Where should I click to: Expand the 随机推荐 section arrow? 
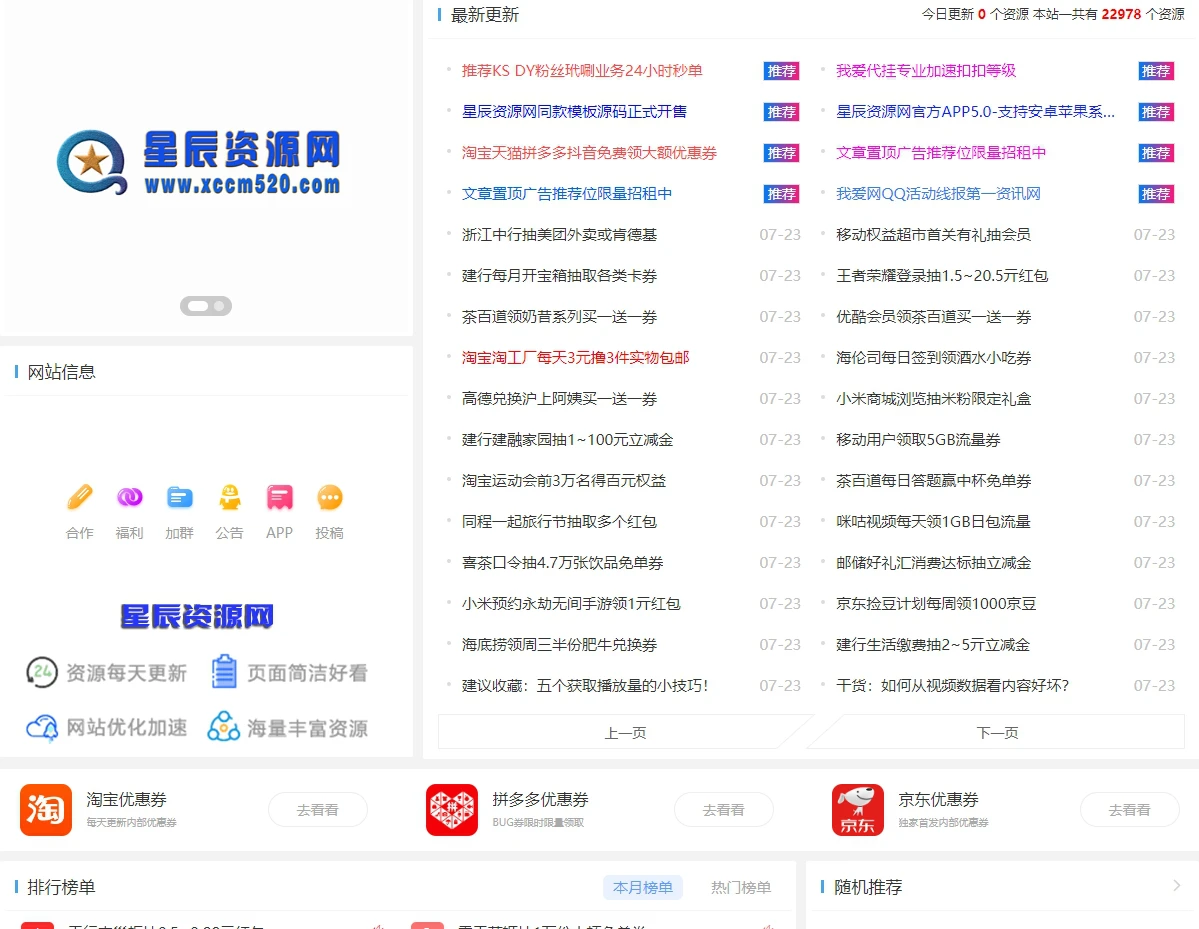1179,884
